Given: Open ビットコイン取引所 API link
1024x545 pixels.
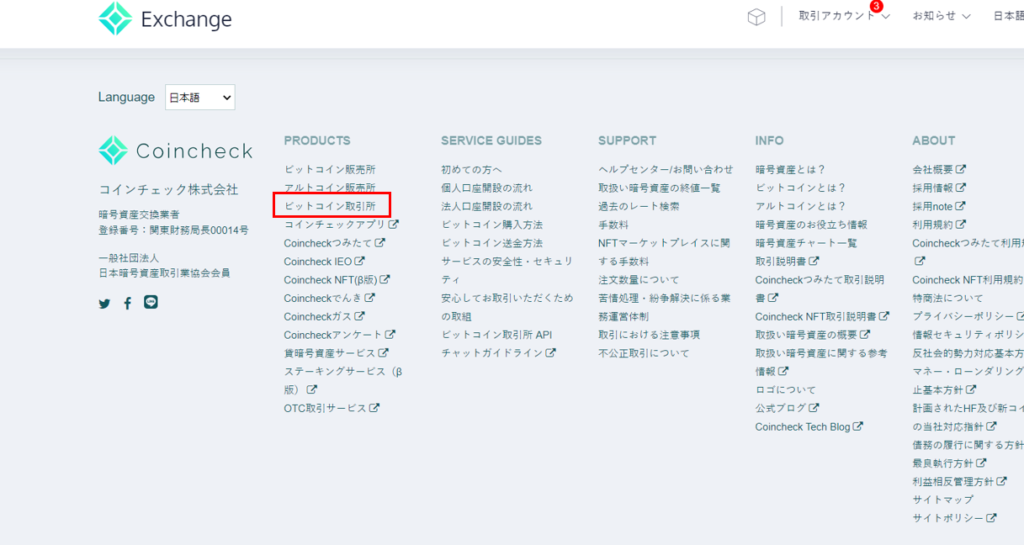Looking at the screenshot, I should coord(496,334).
